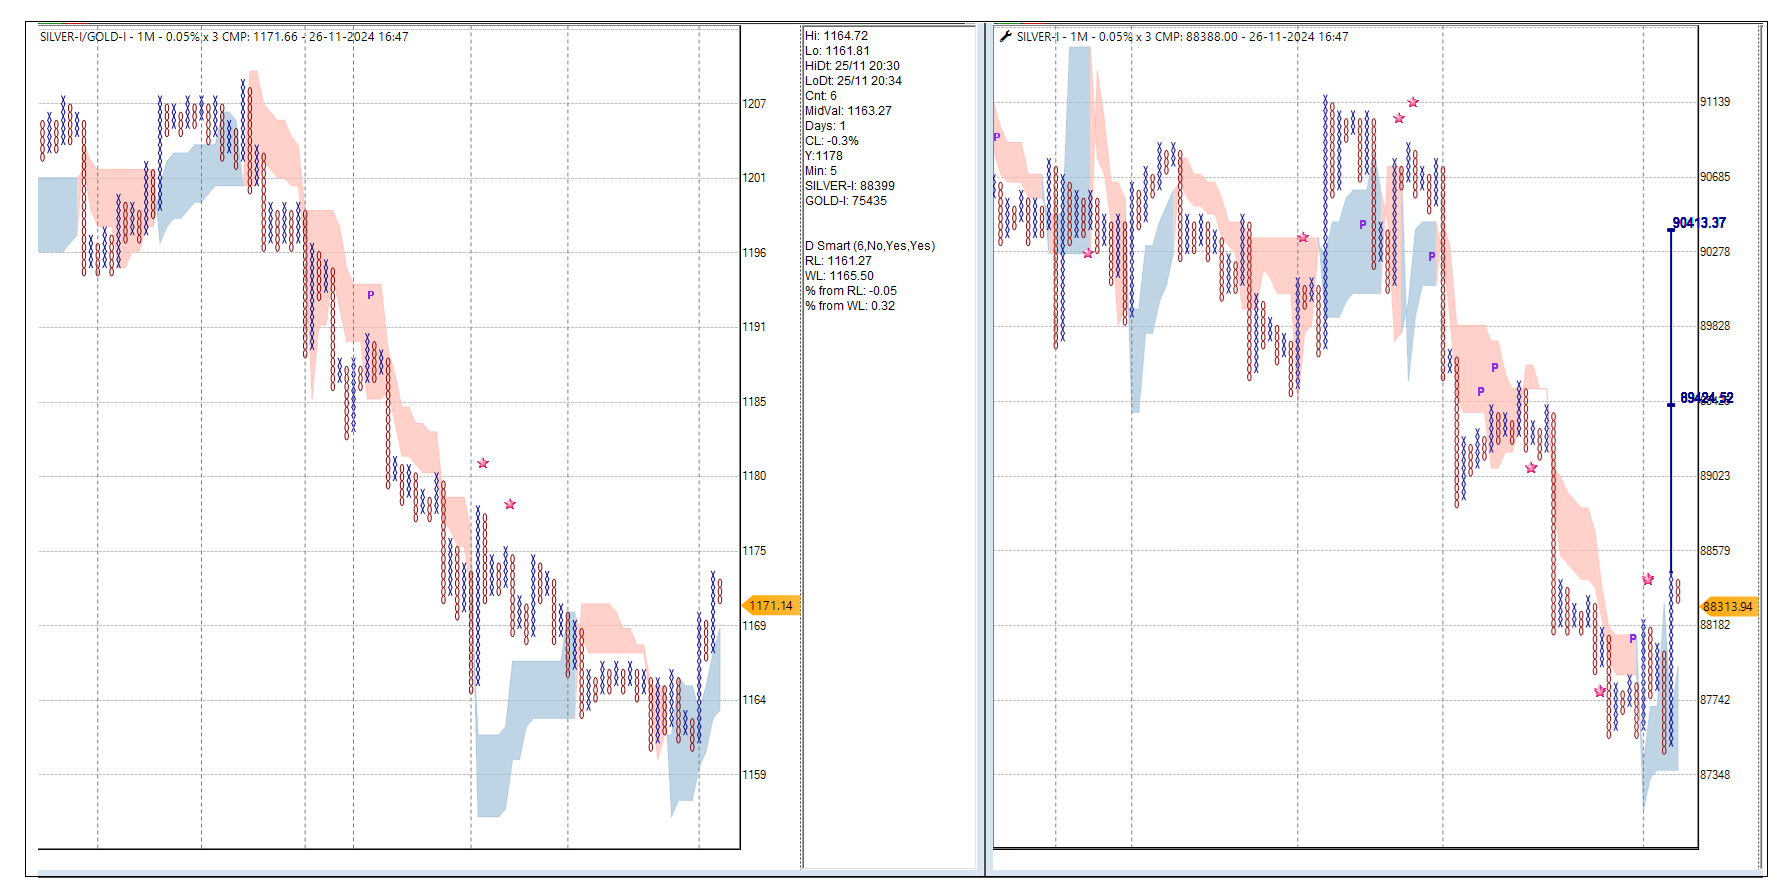Click '% from RL: -0.05' value
Viewport: 1789px width, 890px height.
[851, 291]
